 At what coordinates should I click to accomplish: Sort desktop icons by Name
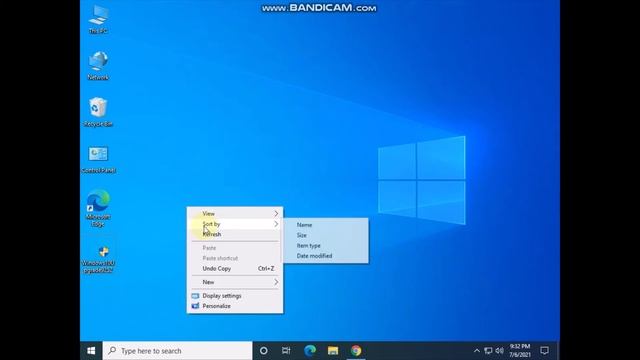coord(326,225)
